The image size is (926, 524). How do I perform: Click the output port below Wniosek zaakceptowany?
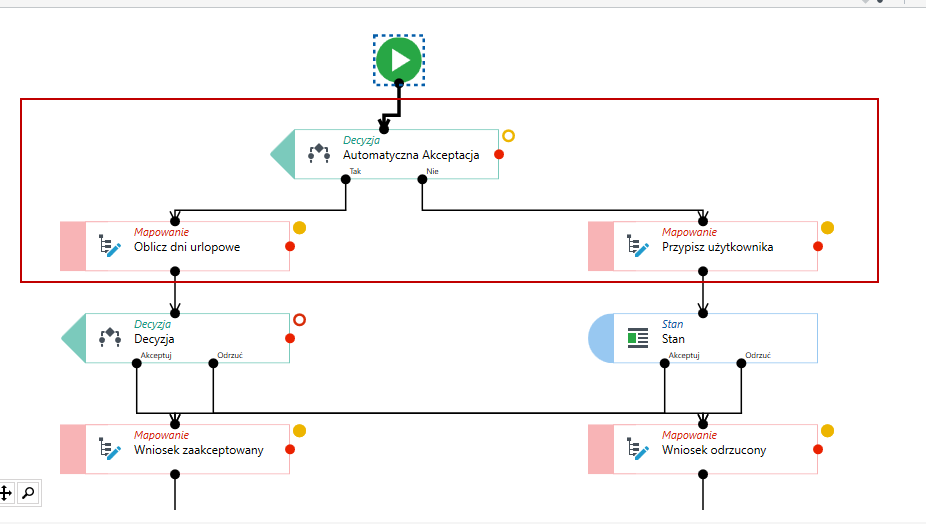(175, 474)
